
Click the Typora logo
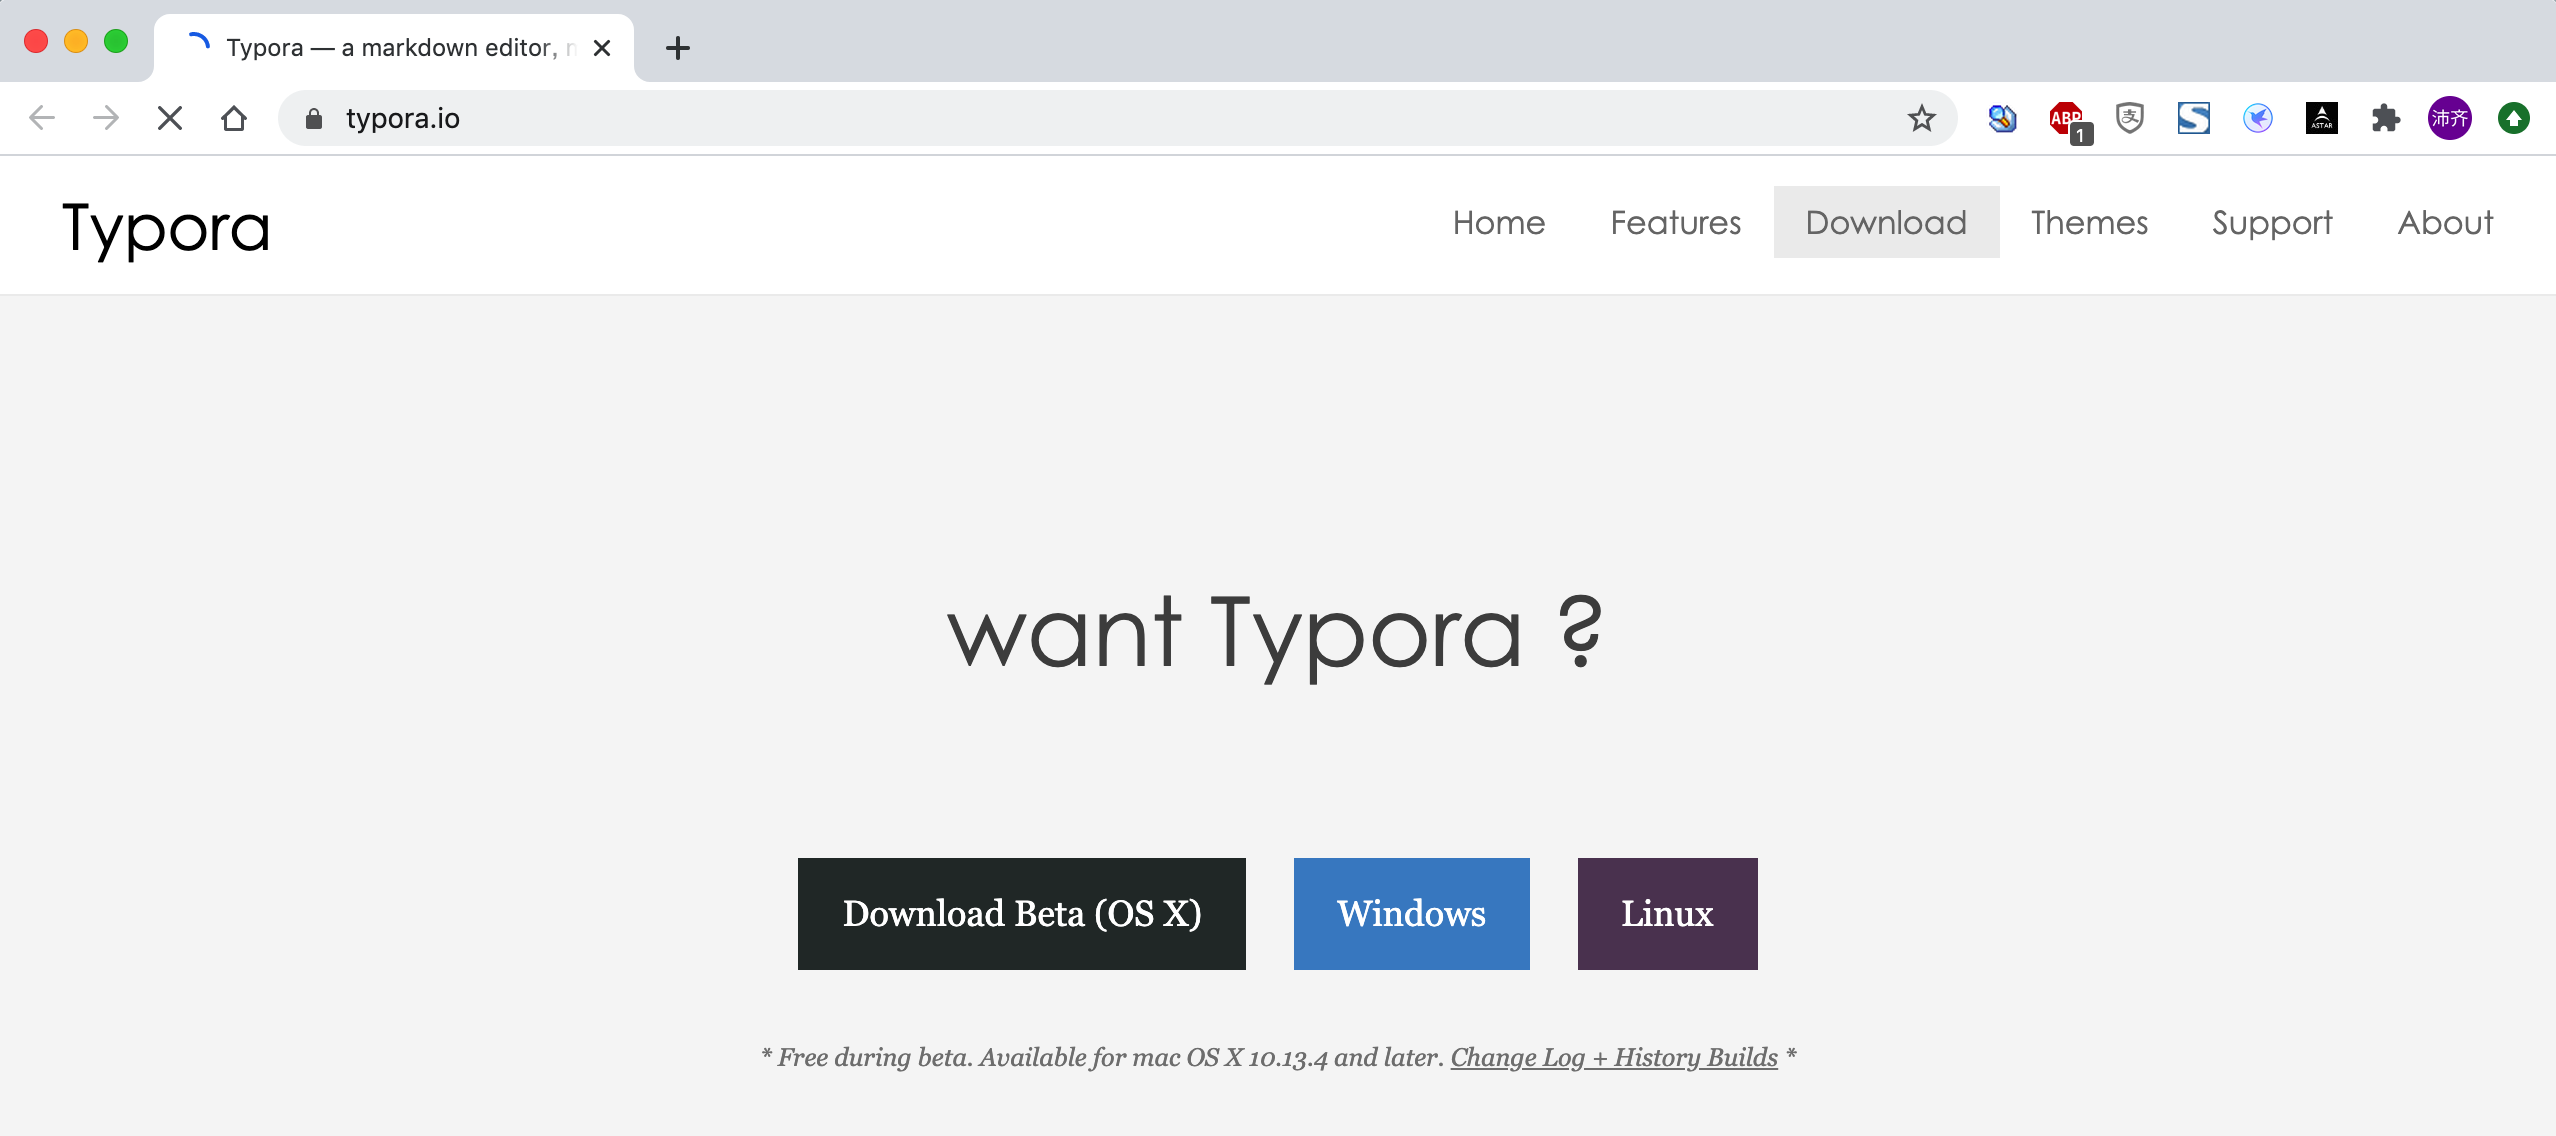click(x=166, y=229)
